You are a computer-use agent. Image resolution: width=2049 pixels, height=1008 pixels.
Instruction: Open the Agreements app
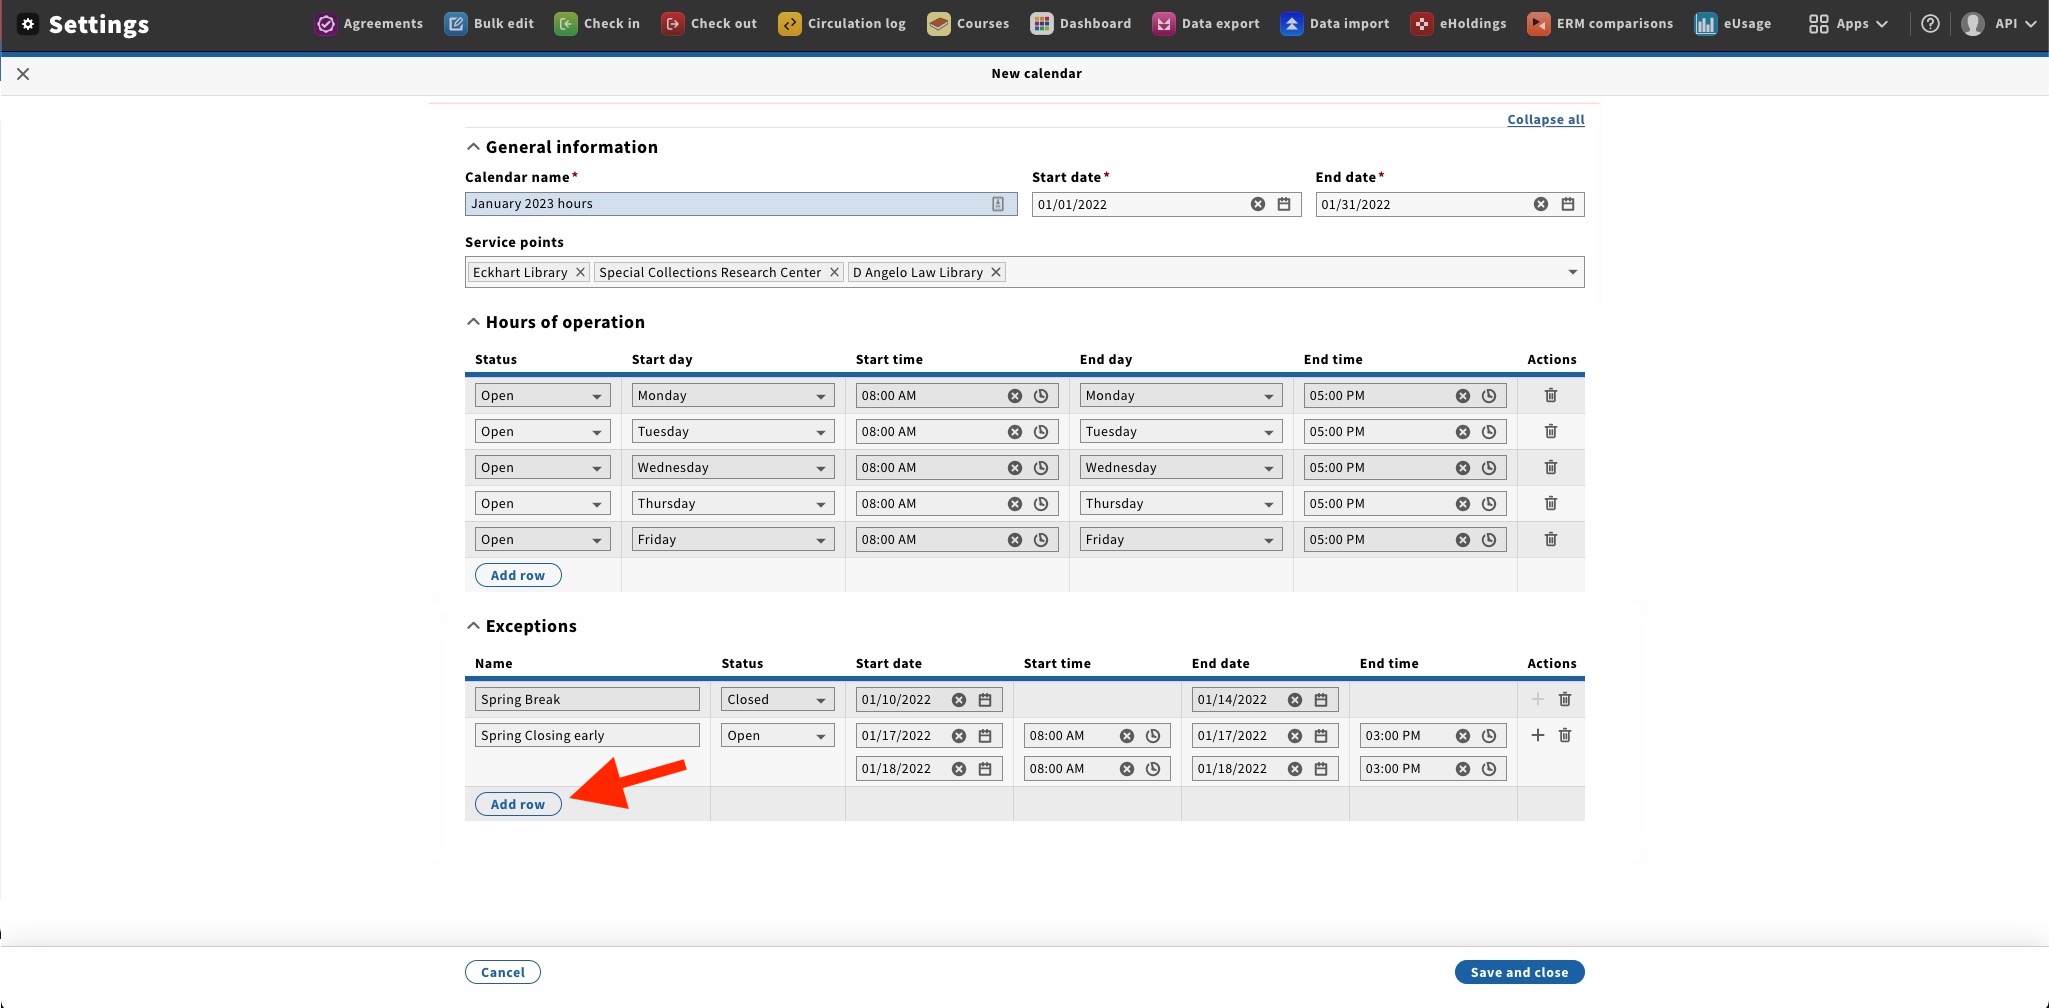click(x=369, y=24)
